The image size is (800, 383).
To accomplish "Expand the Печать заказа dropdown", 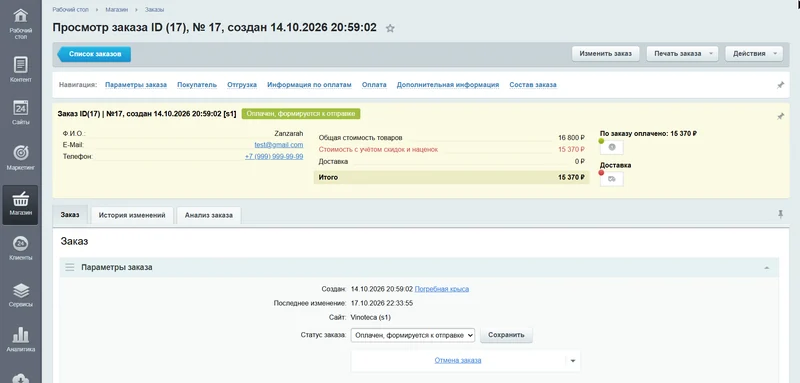I will coord(682,54).
